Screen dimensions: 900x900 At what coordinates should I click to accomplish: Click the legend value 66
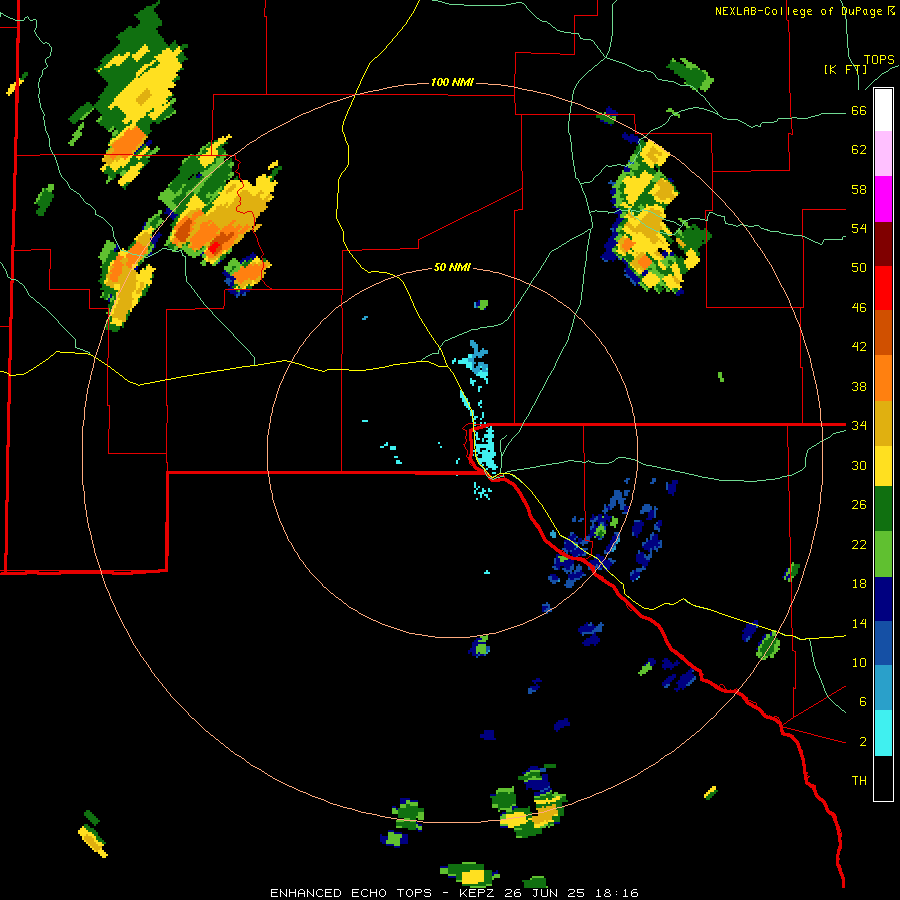coord(859,111)
